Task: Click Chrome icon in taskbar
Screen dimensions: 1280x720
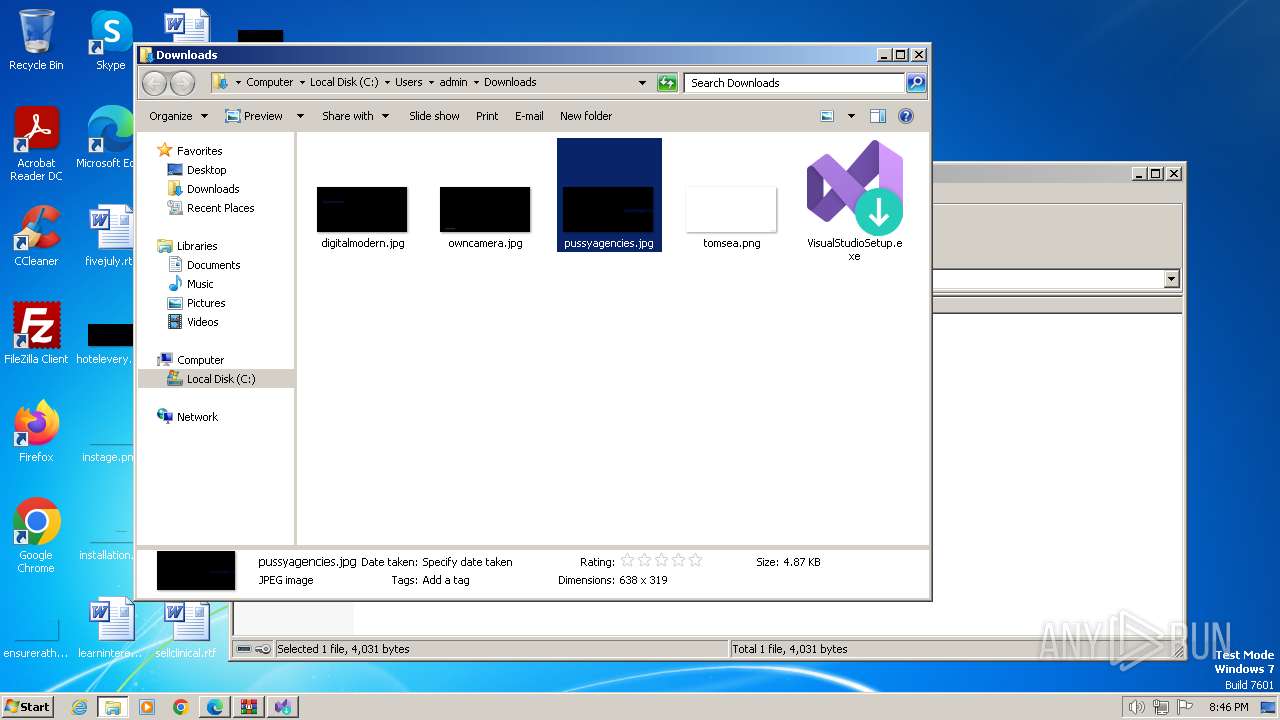Action: pyautogui.click(x=180, y=707)
